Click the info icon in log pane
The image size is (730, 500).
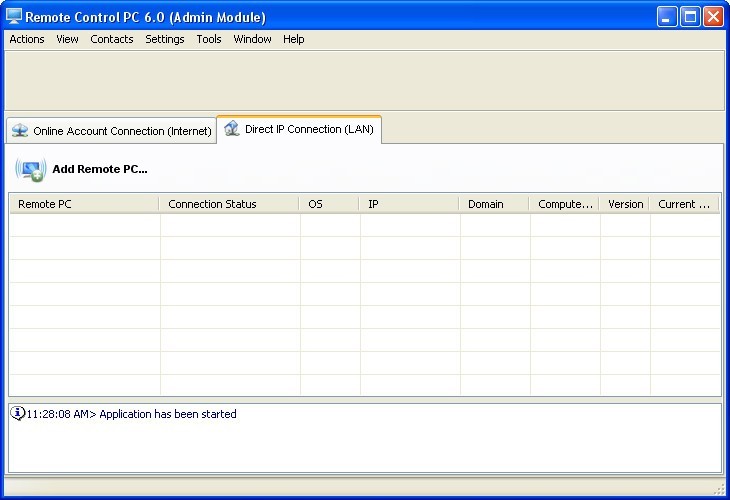click(x=17, y=413)
